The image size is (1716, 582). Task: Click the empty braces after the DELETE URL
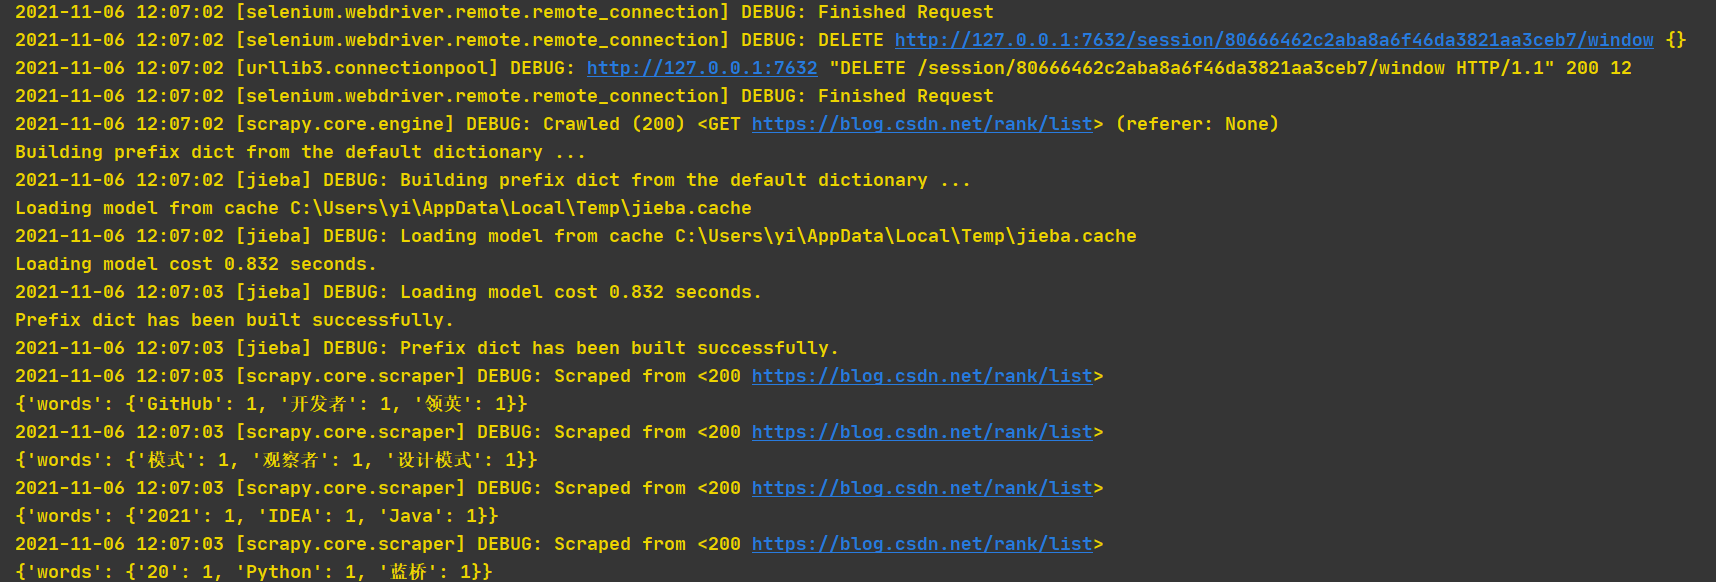(1676, 40)
